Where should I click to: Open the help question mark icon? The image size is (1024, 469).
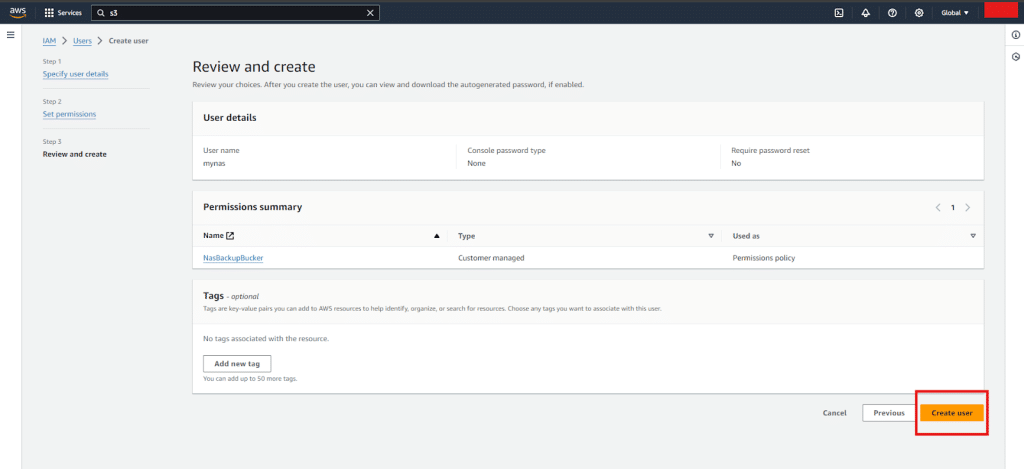891,13
